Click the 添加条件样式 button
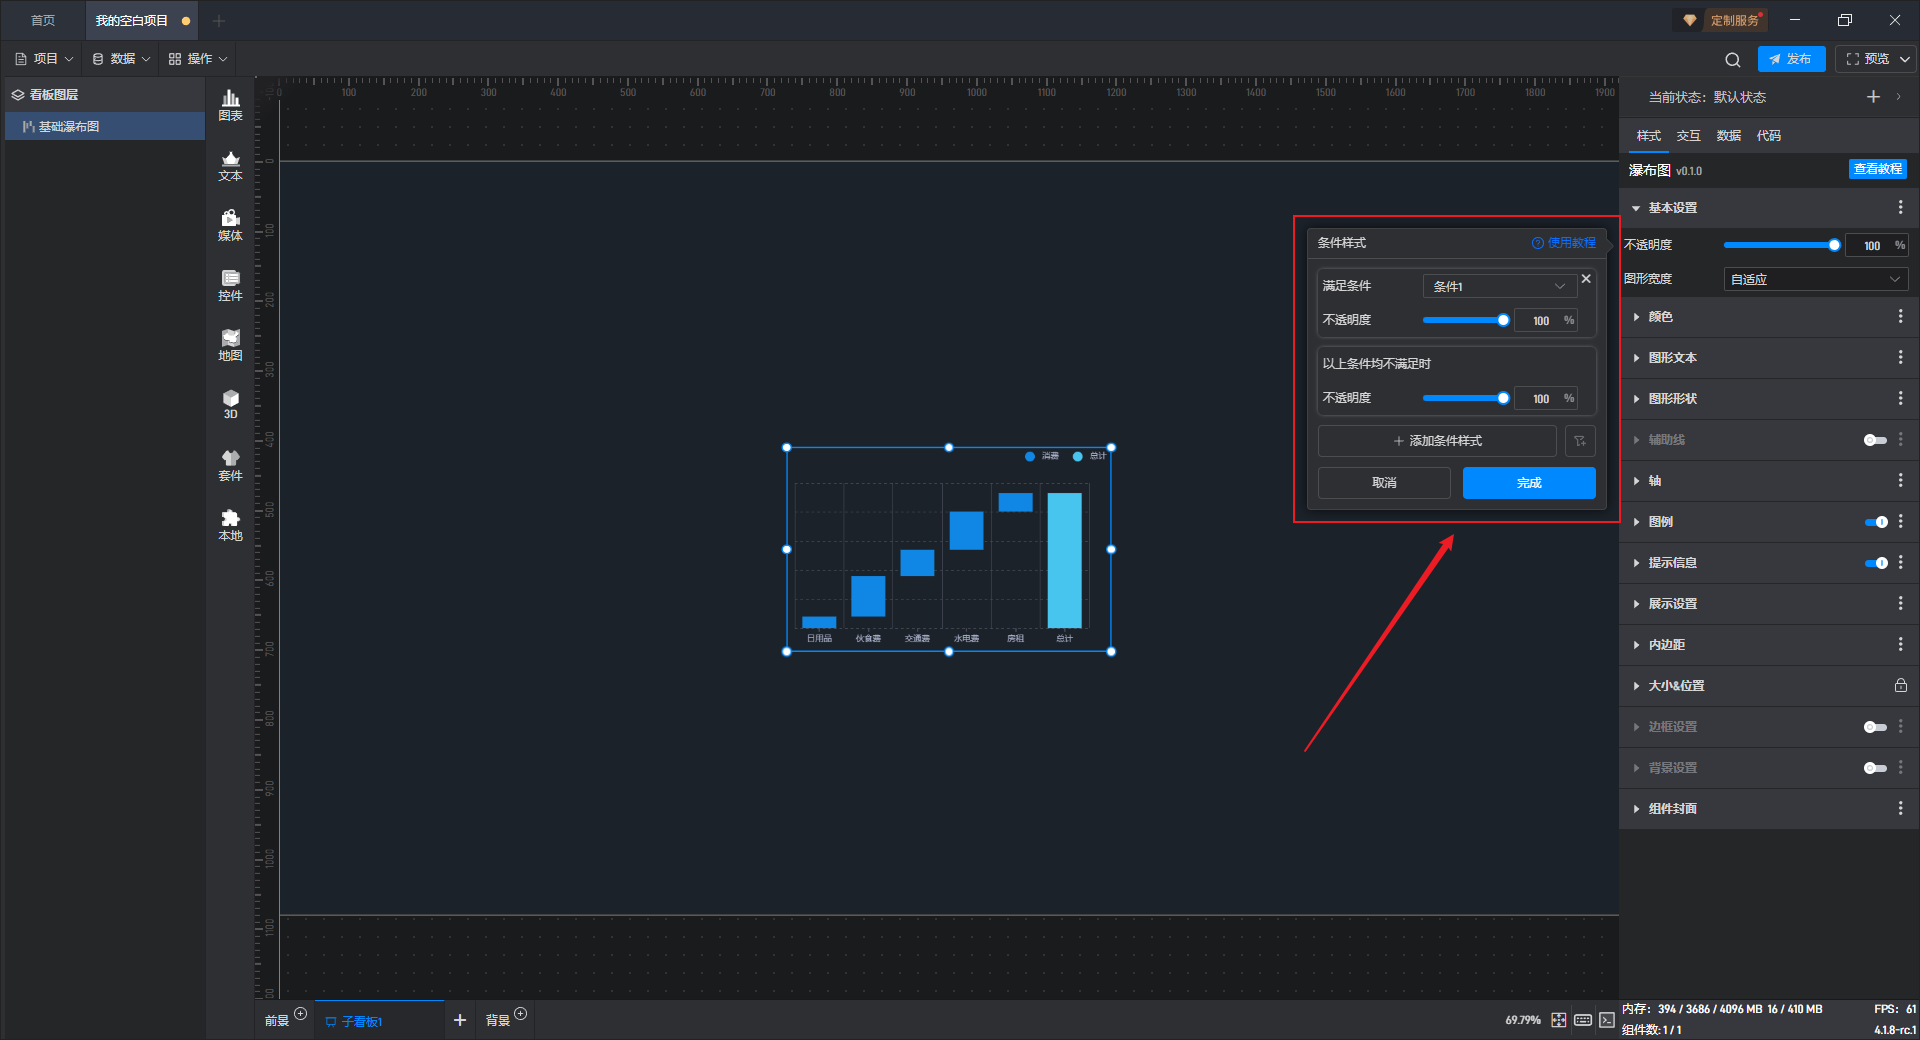The height and width of the screenshot is (1040, 1920). 1437,441
